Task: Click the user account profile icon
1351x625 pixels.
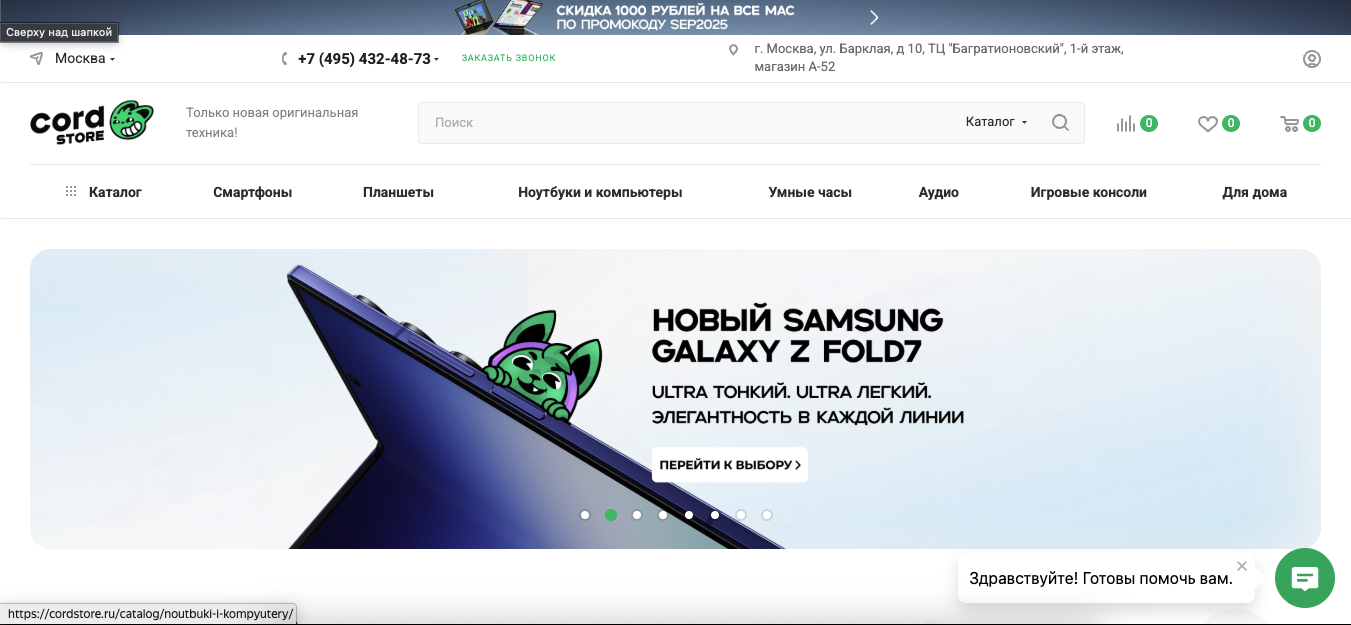Action: [1312, 59]
